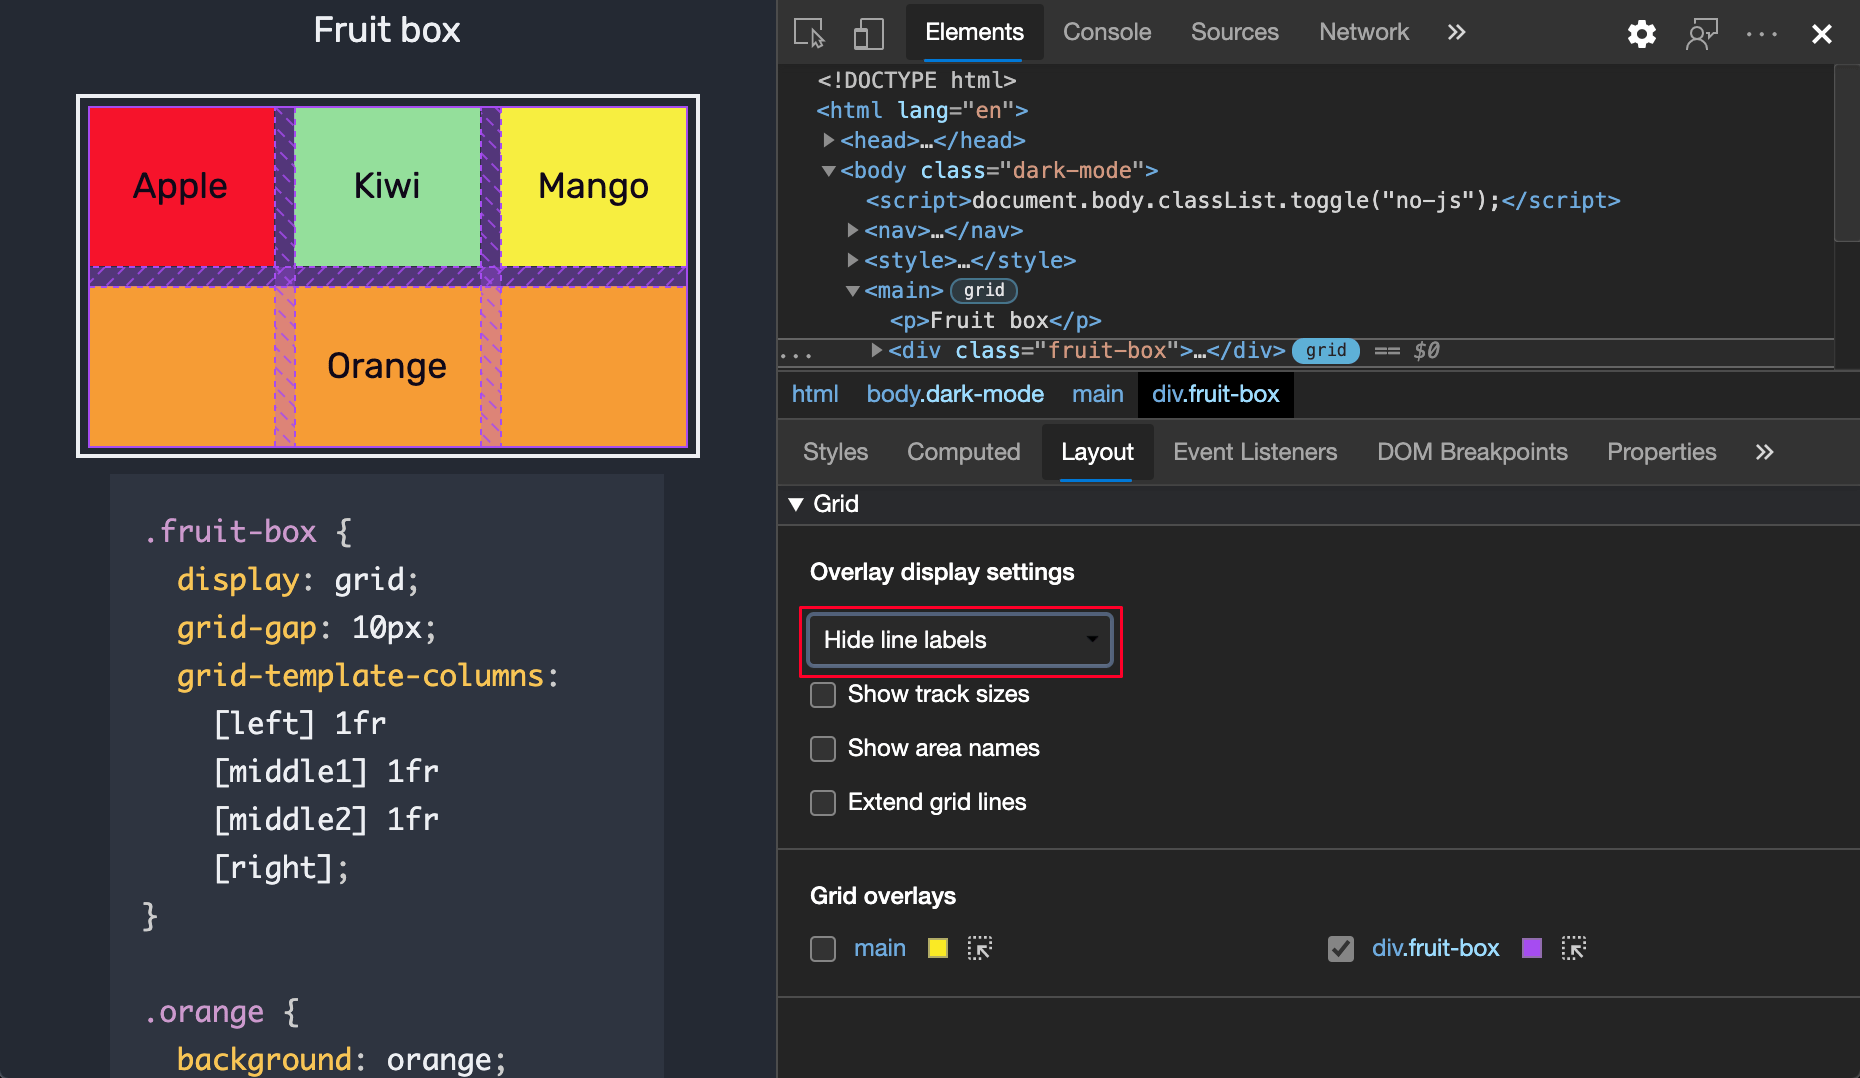Enable Show track sizes
This screenshot has height=1078, width=1860.
click(x=822, y=694)
